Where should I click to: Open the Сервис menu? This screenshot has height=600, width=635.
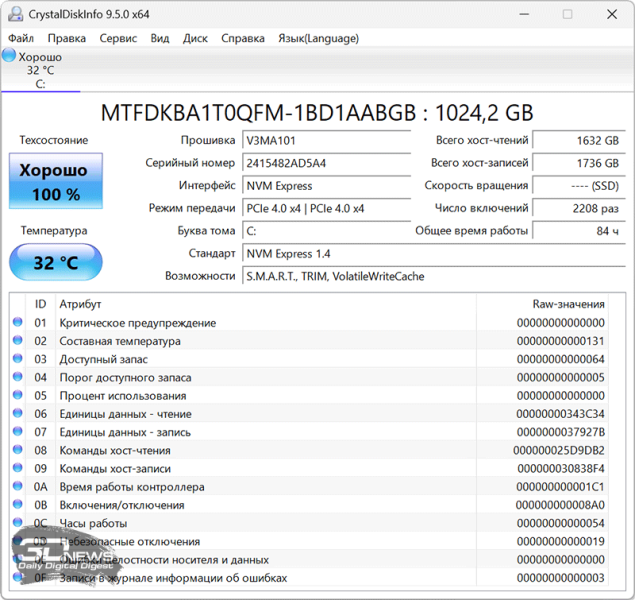pyautogui.click(x=118, y=38)
